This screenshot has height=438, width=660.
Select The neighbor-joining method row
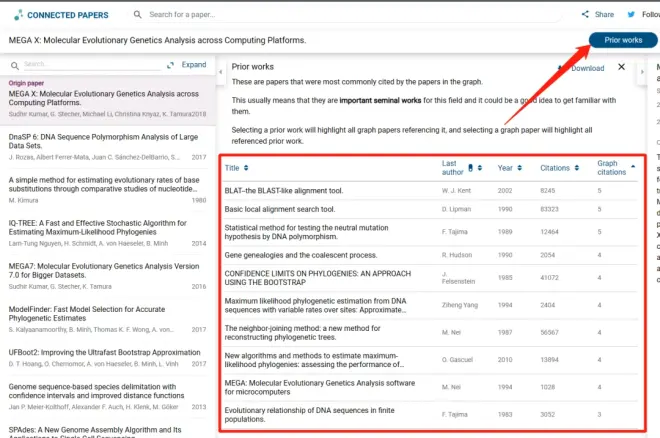tap(430, 333)
